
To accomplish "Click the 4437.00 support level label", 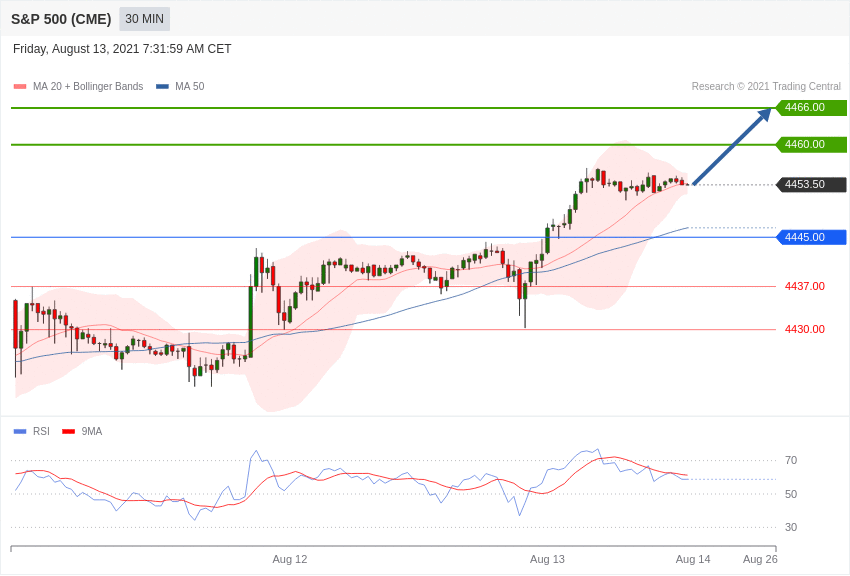I will [804, 286].
